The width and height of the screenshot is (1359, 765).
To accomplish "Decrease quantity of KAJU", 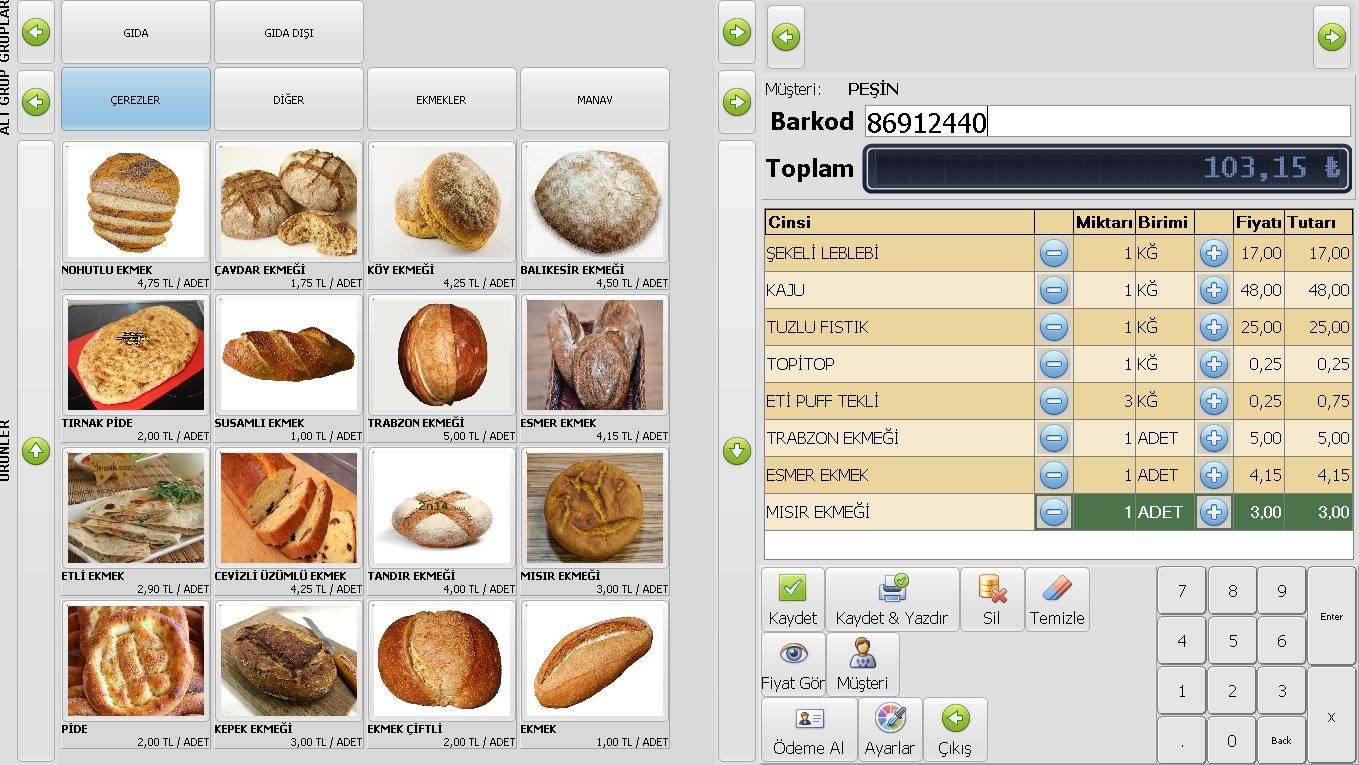I will [x=1053, y=290].
